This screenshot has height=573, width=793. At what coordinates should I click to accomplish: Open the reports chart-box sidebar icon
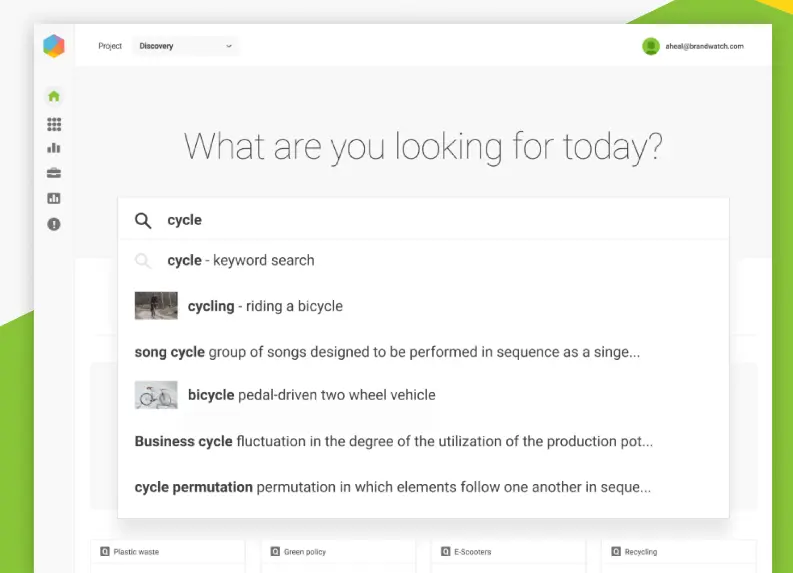[54, 198]
